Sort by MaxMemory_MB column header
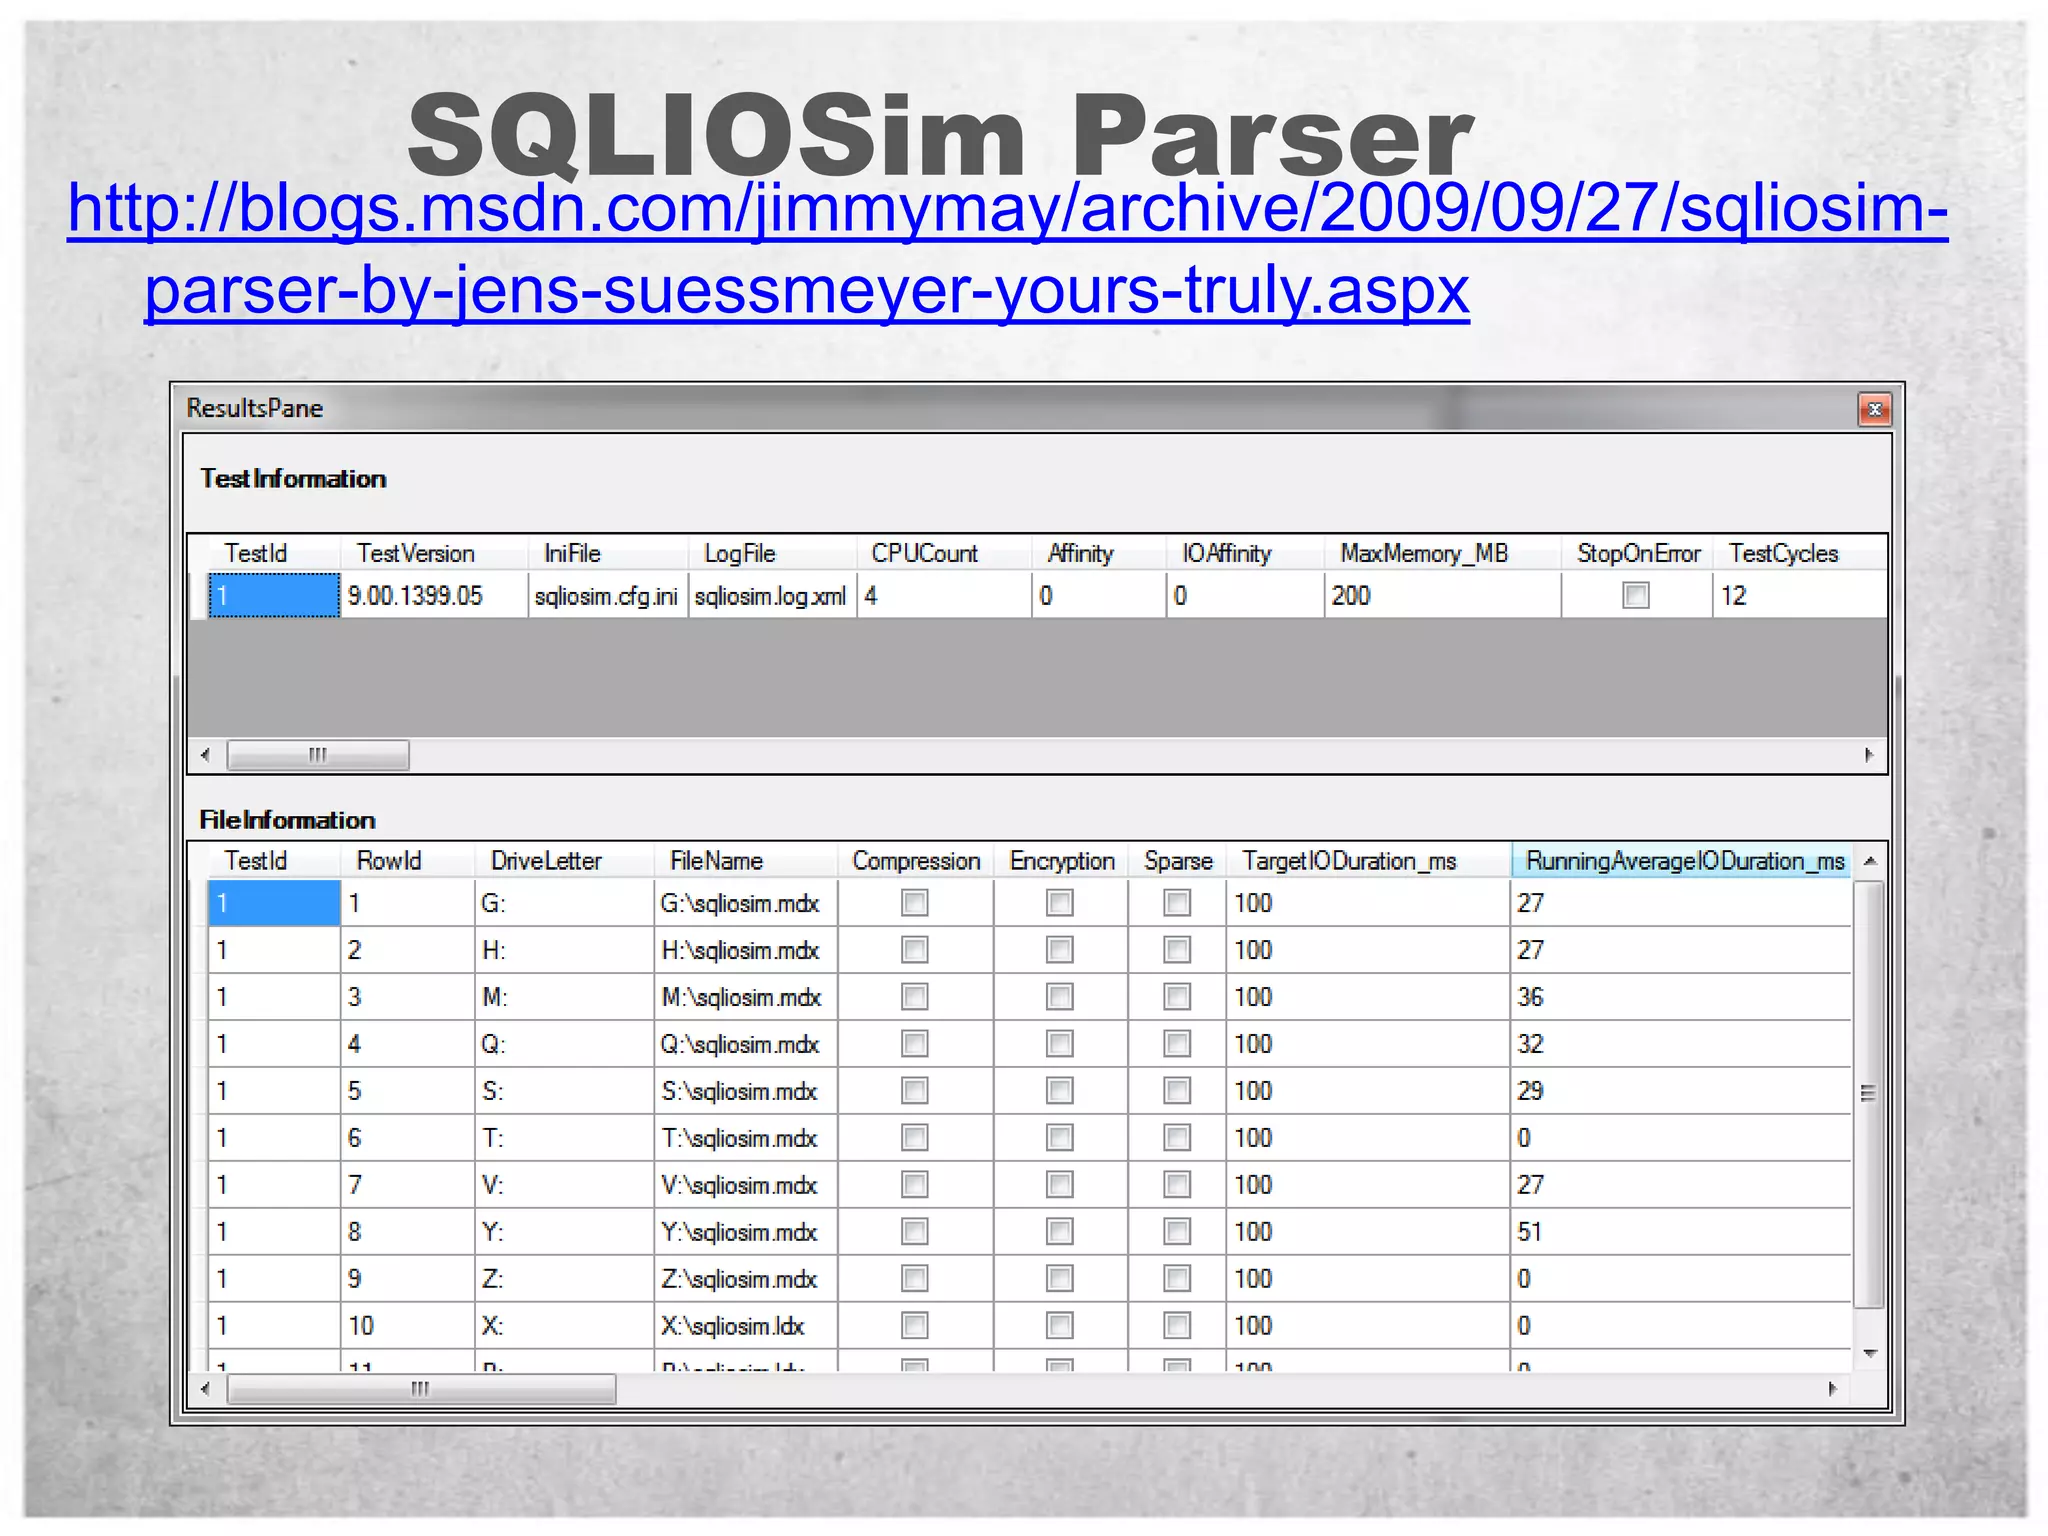This screenshot has width=2048, height=1536. click(1423, 554)
